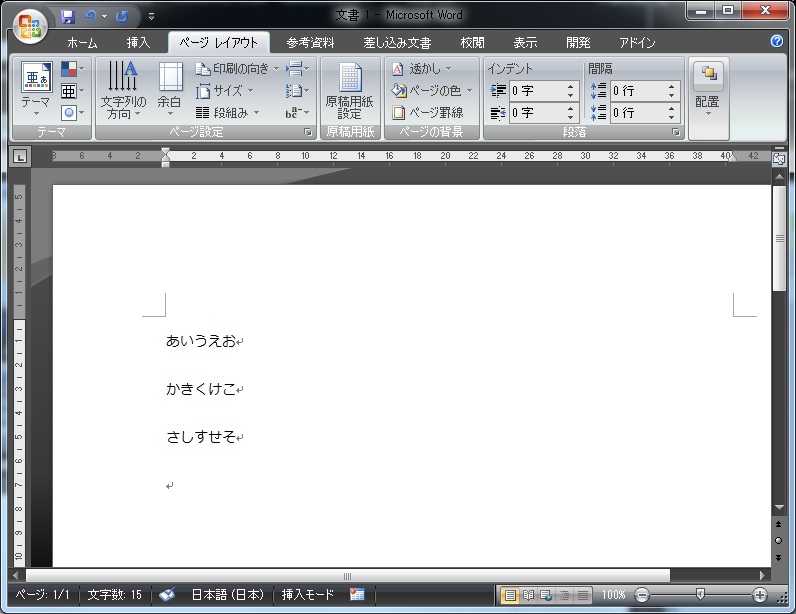The image size is (796, 614).
Task: Open Word Help question mark icon
Action: [777, 41]
